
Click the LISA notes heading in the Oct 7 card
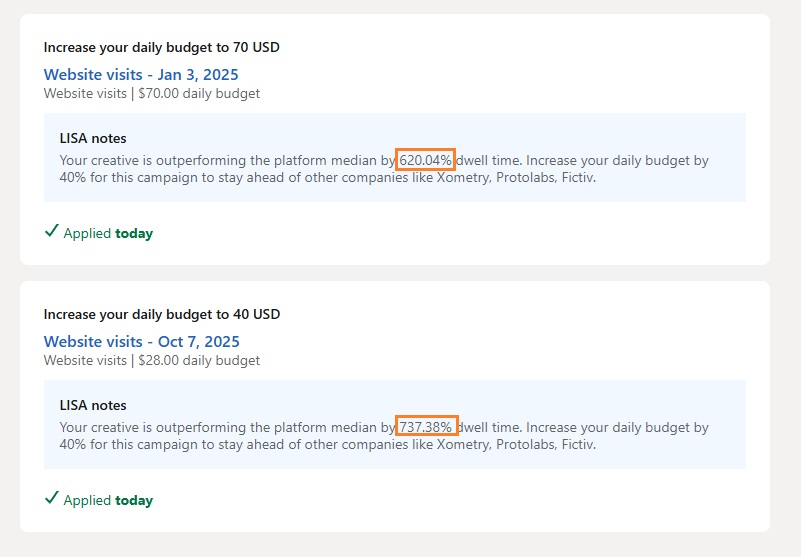coord(93,406)
